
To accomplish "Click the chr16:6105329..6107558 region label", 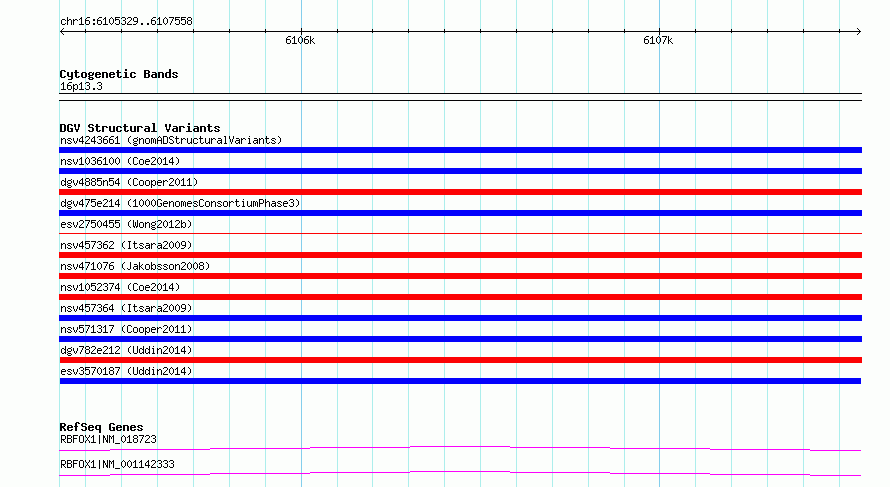I will (x=126, y=21).
